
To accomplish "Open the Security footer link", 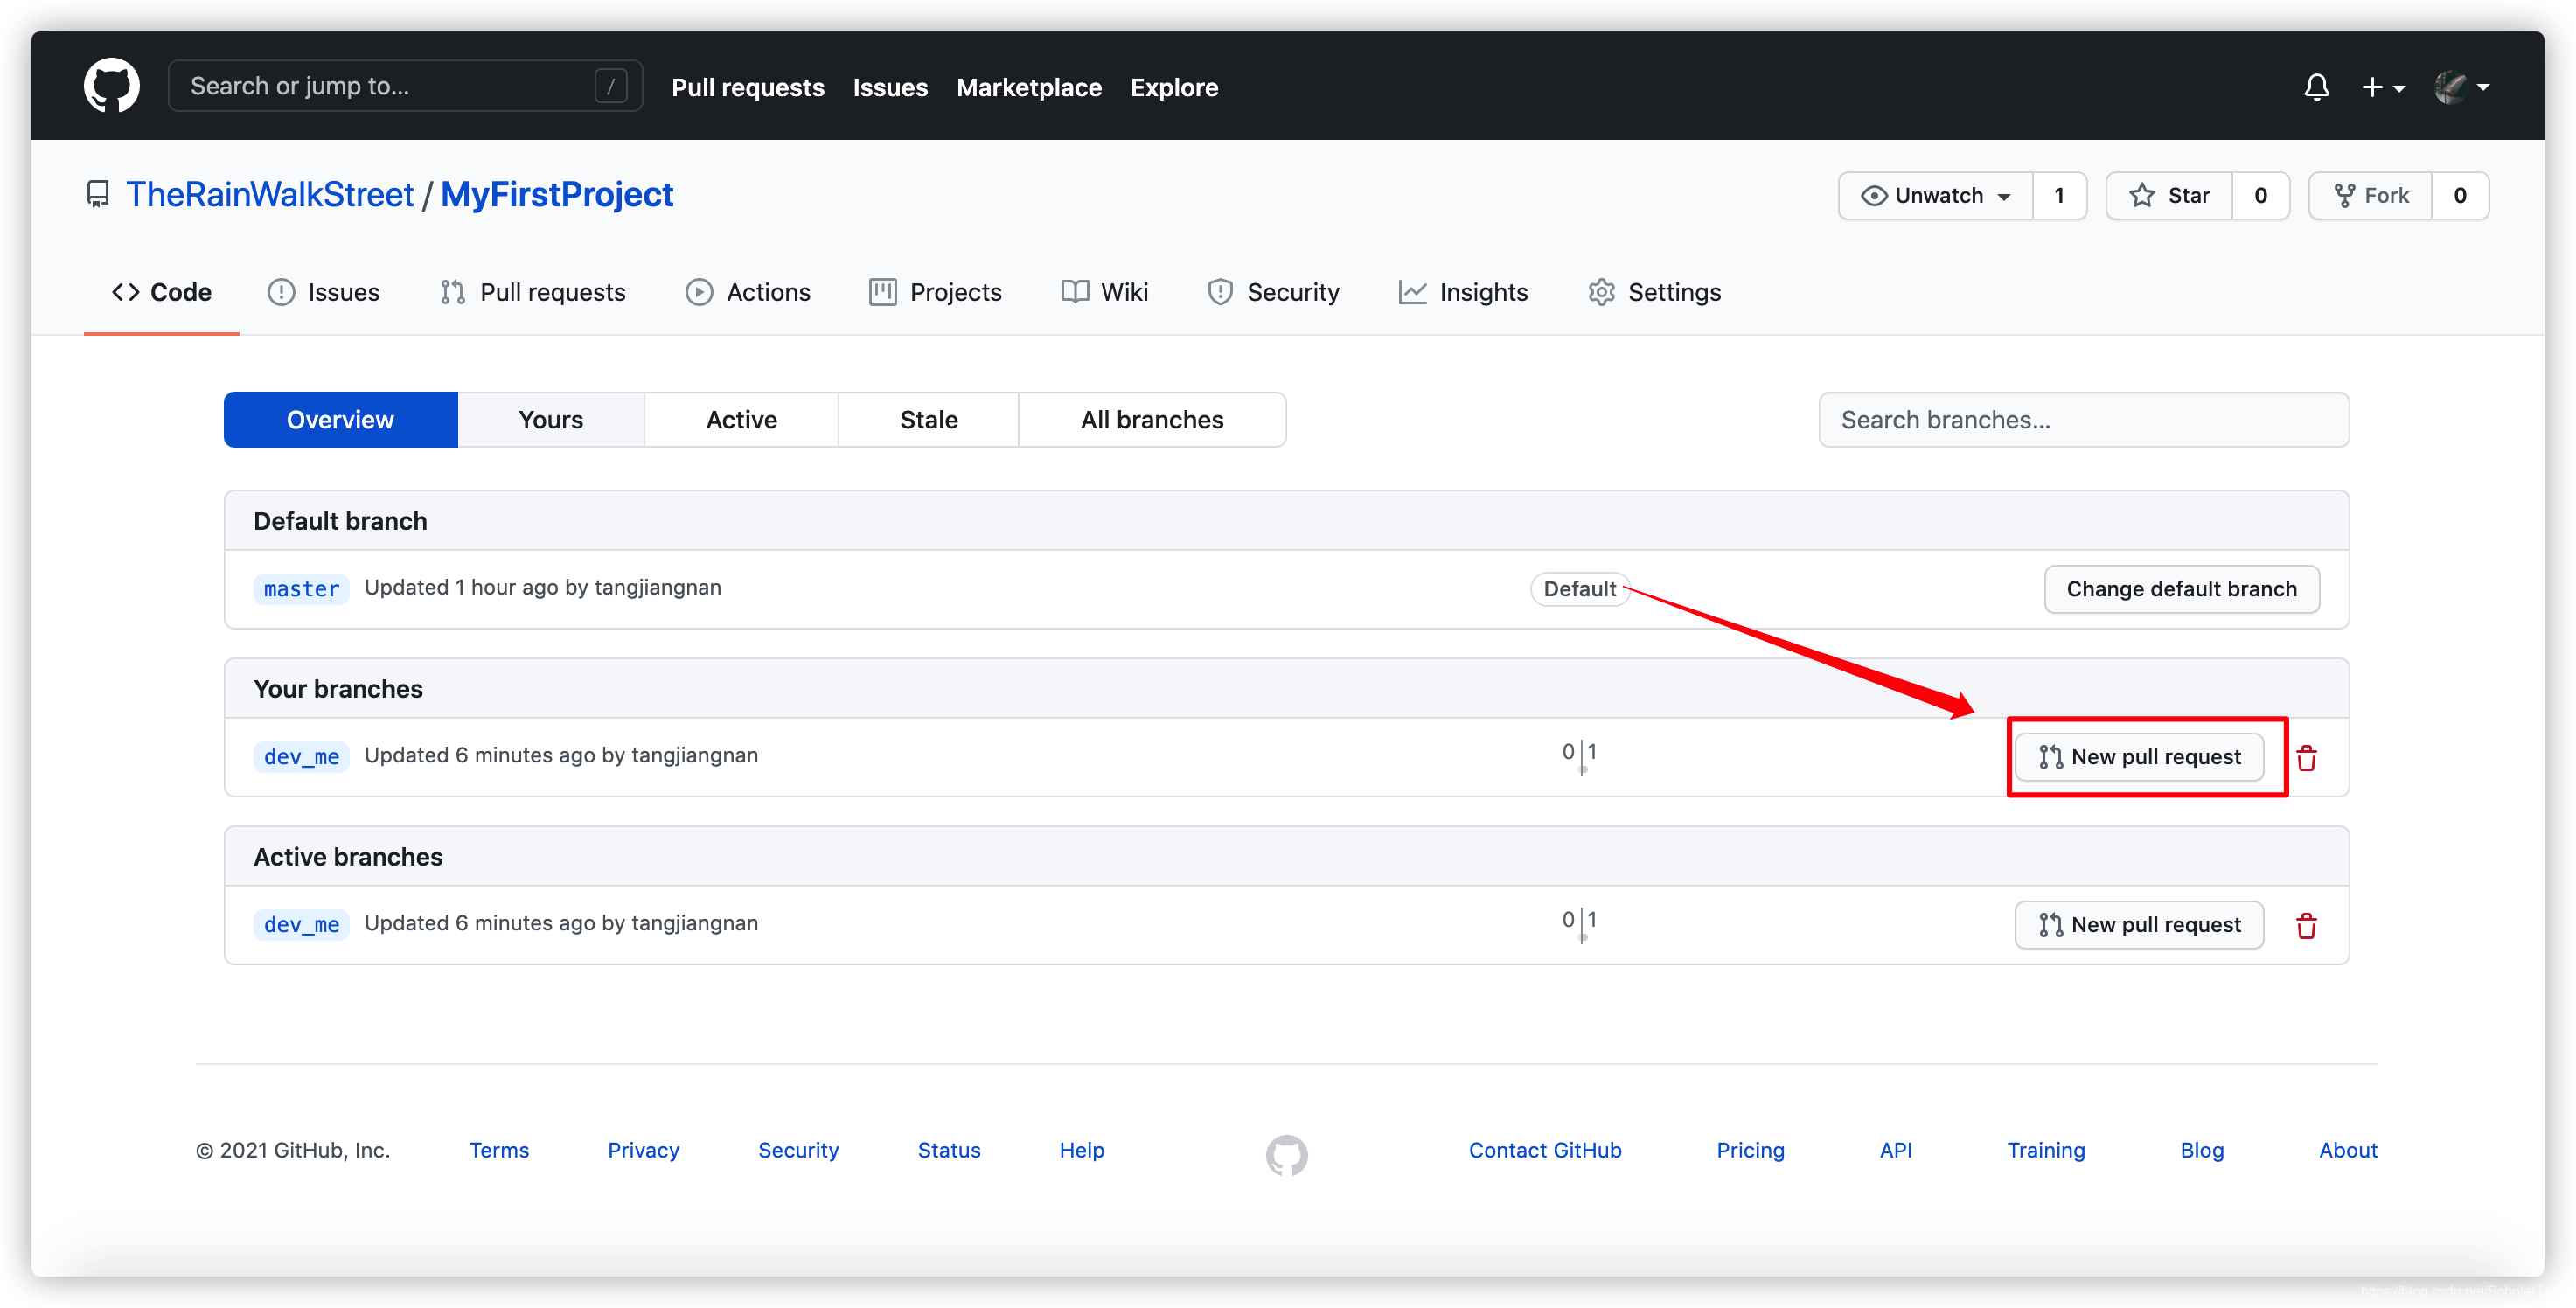I will [798, 1150].
